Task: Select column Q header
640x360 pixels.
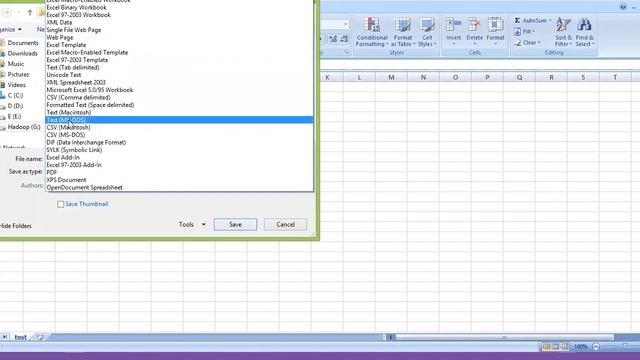Action: click(519, 77)
